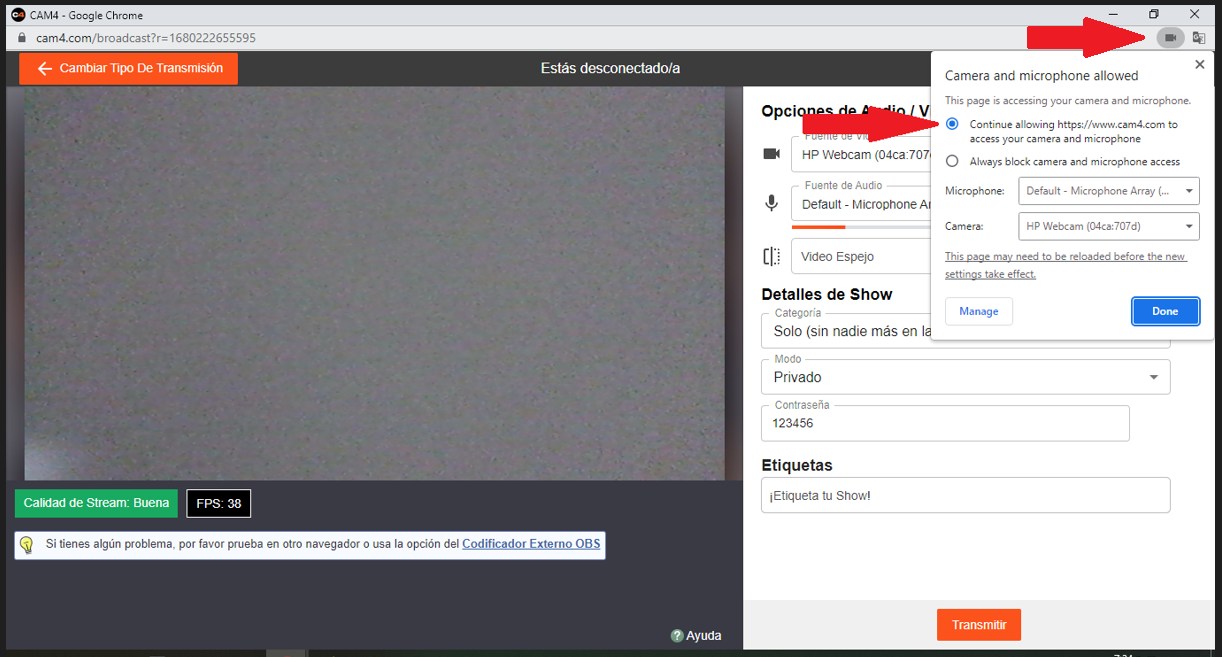
Task: Open the Codificador Externo OBS link
Action: (531, 544)
